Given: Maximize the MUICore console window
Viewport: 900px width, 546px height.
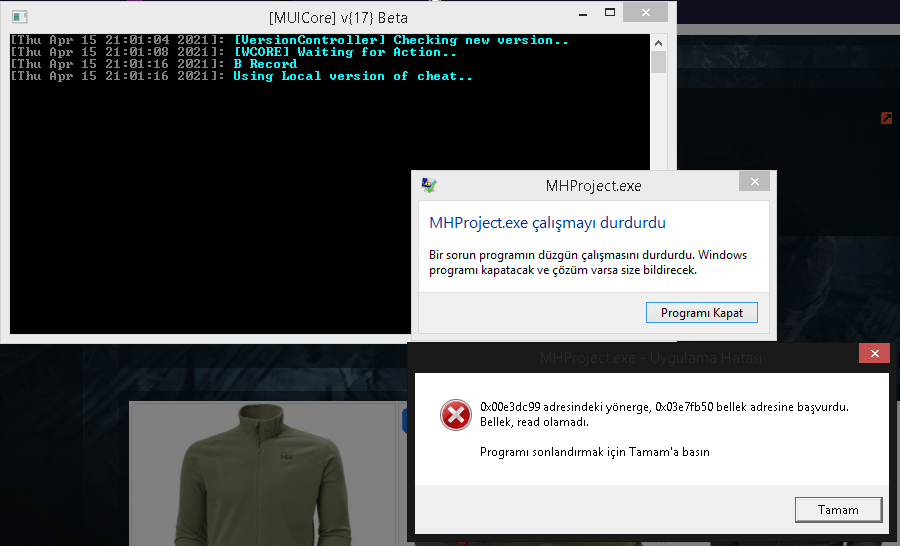Looking at the screenshot, I should coord(610,12).
